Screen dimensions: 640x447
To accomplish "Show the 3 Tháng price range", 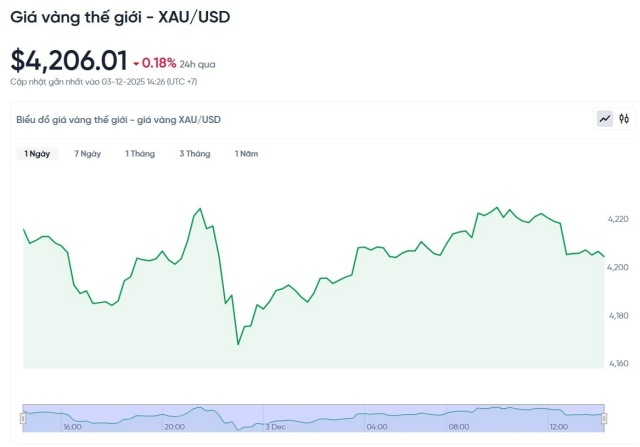I will pos(195,154).
